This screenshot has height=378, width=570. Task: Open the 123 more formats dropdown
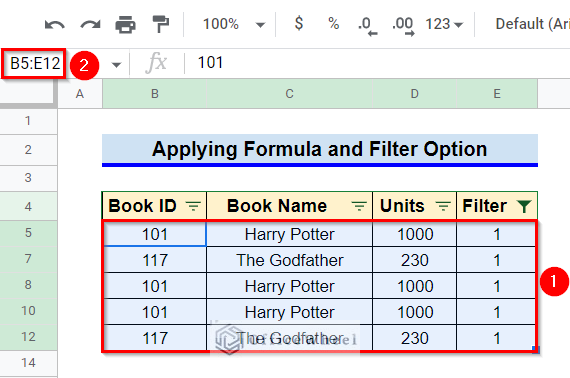444,24
